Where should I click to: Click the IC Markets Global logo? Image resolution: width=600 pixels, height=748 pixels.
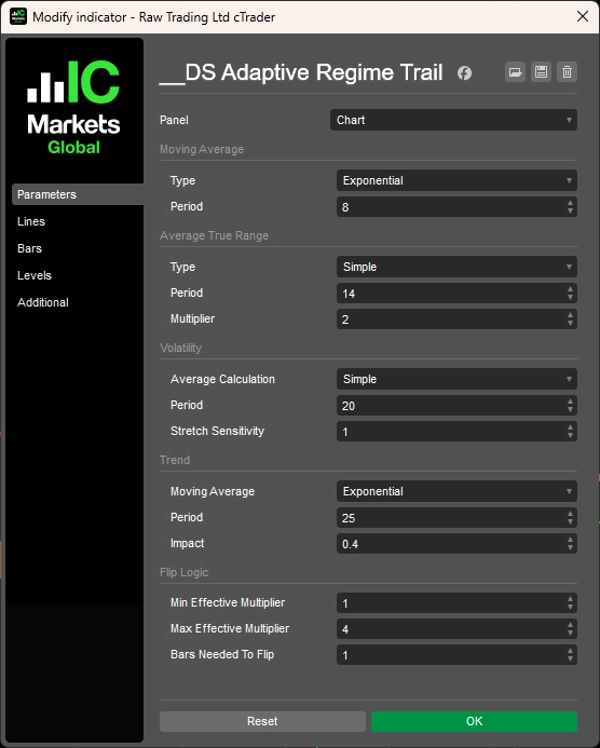tap(74, 107)
